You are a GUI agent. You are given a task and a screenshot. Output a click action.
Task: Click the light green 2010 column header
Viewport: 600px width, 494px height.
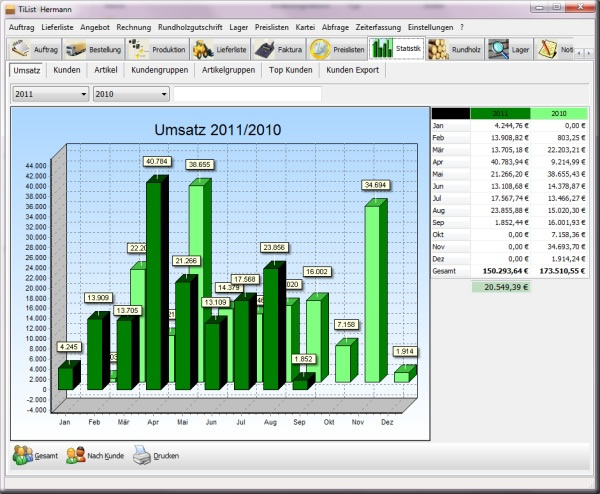559,113
